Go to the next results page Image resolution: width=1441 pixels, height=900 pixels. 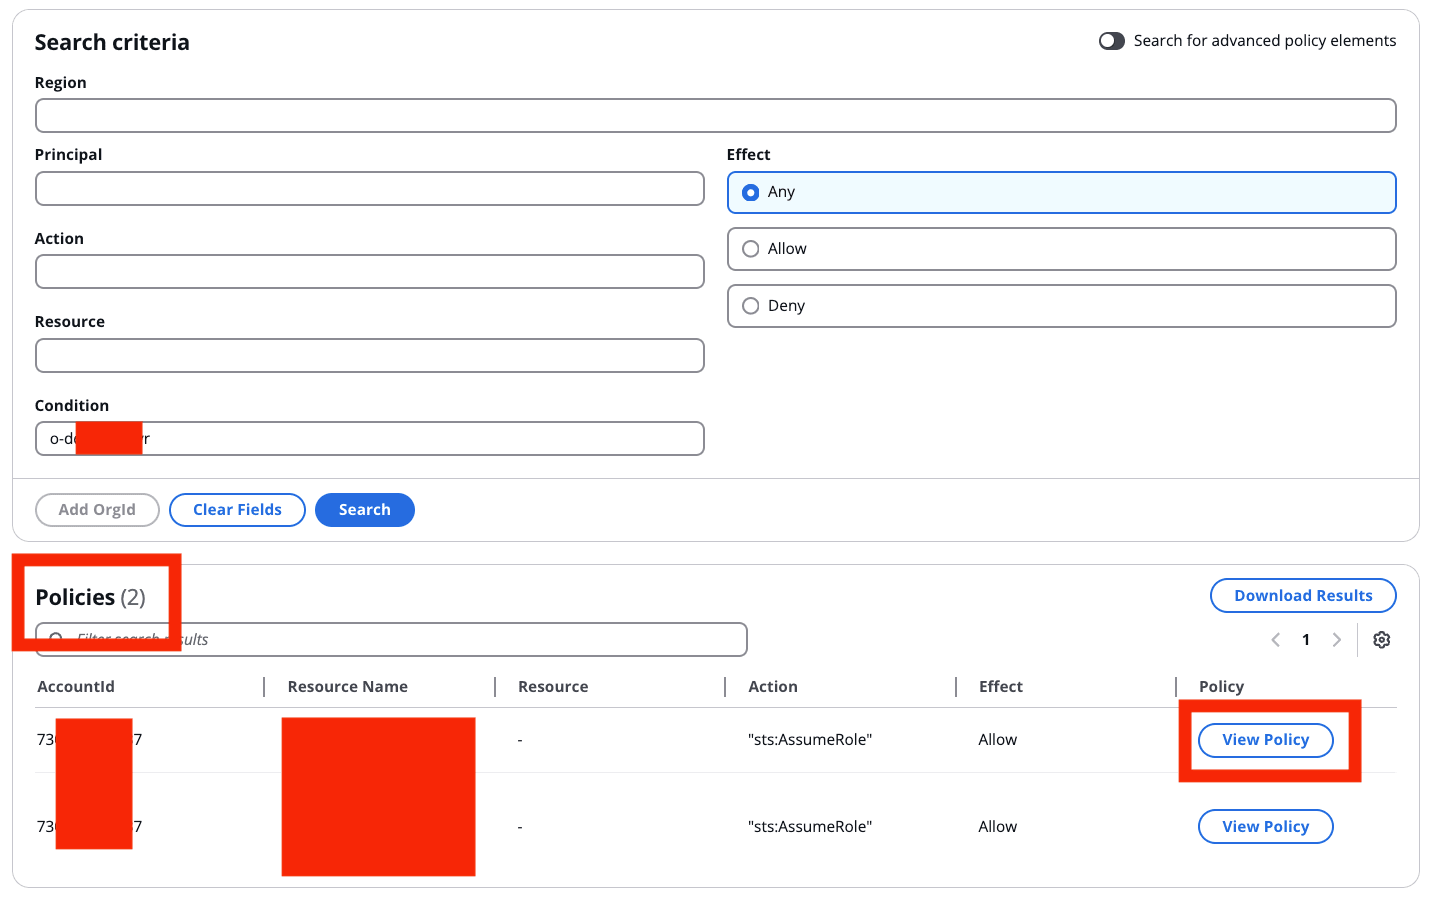click(x=1337, y=640)
